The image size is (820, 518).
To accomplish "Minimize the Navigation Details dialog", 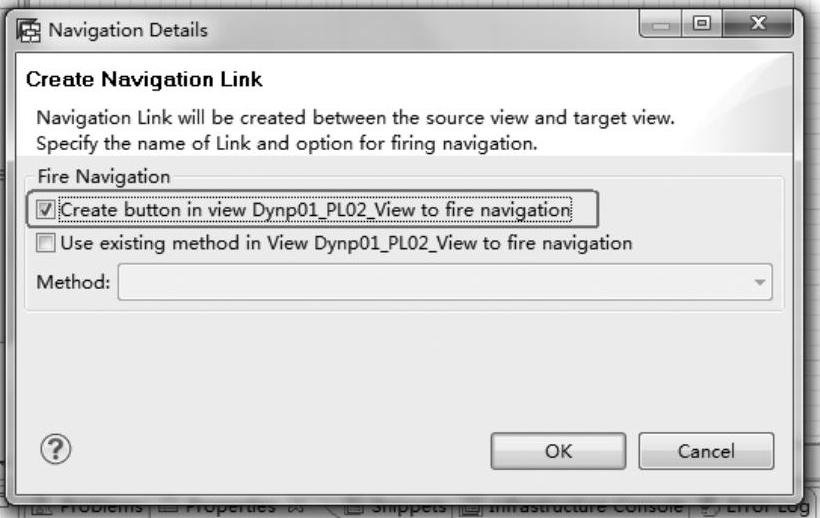I will click(661, 24).
